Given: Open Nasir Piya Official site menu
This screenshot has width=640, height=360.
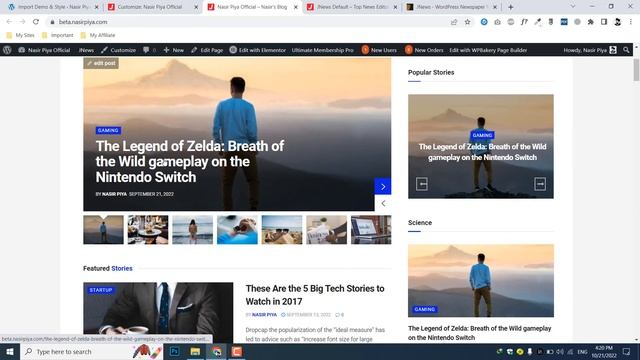Looking at the screenshot, I should point(44,50).
